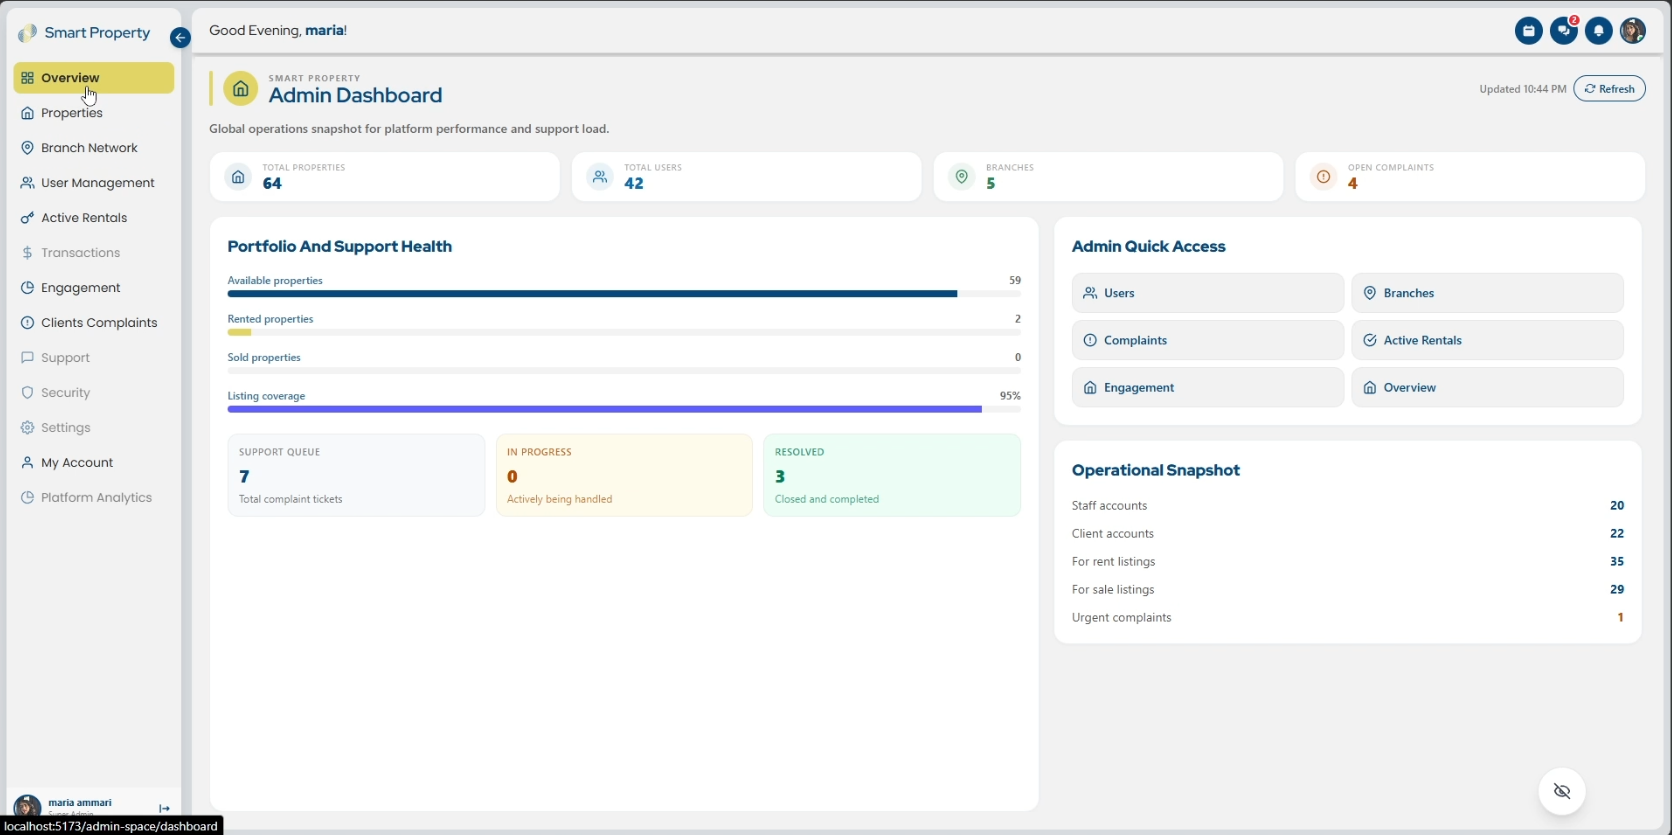Click the profile avatar in the top bar
This screenshot has height=835, width=1672.
1633,31
